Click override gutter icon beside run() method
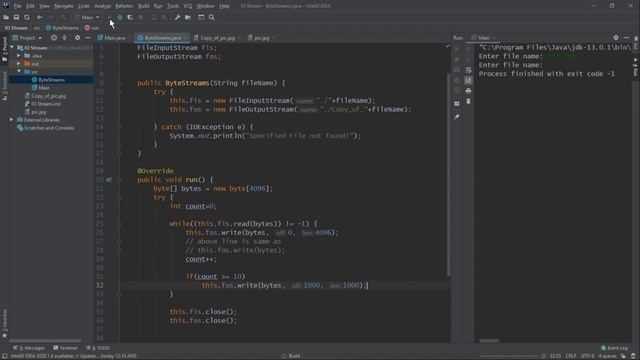 [x=109, y=180]
